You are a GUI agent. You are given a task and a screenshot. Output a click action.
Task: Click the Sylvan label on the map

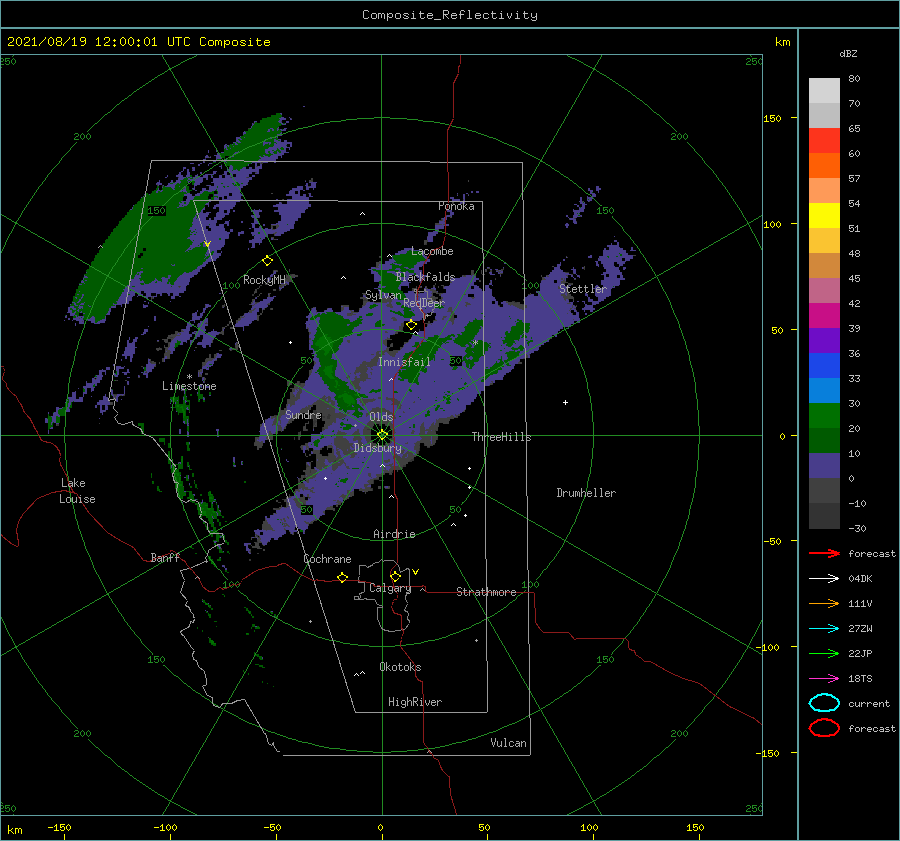click(383, 295)
